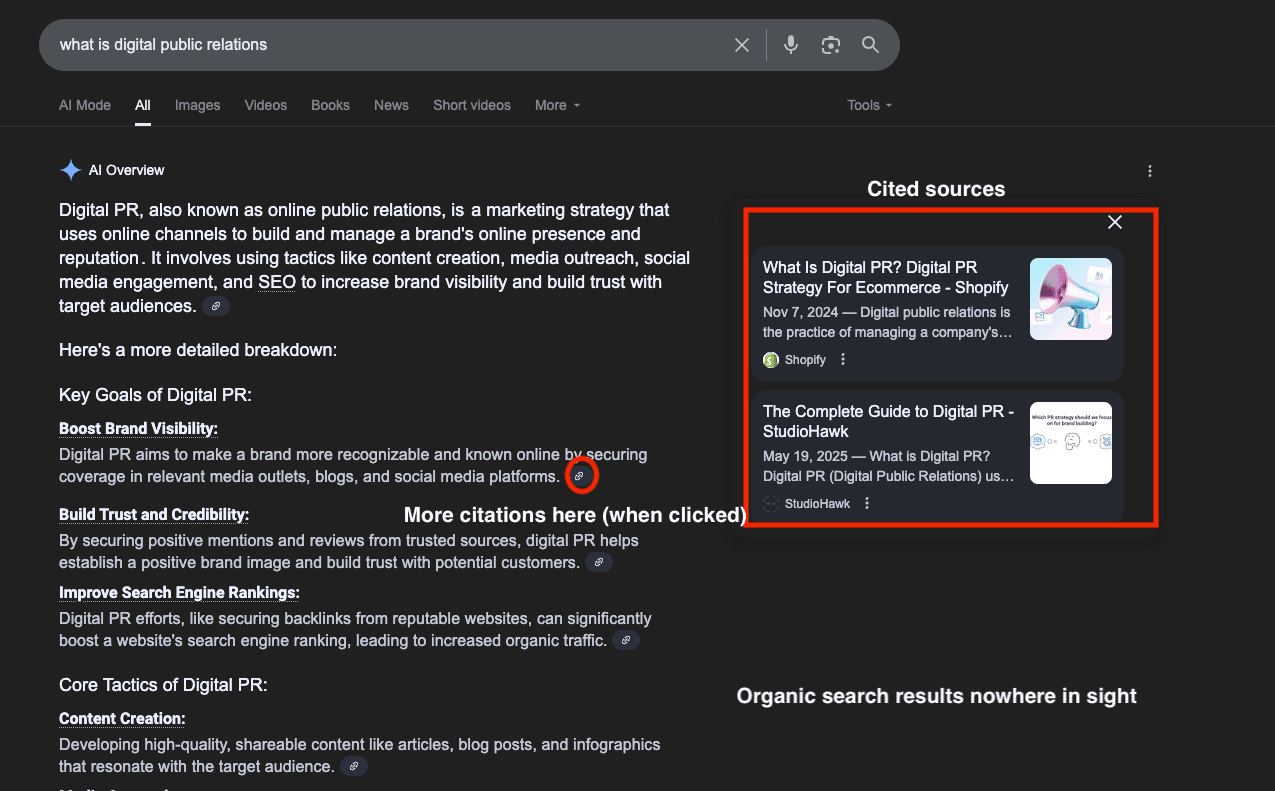Select the Short videos tab
The height and width of the screenshot is (791, 1275).
[471, 105]
